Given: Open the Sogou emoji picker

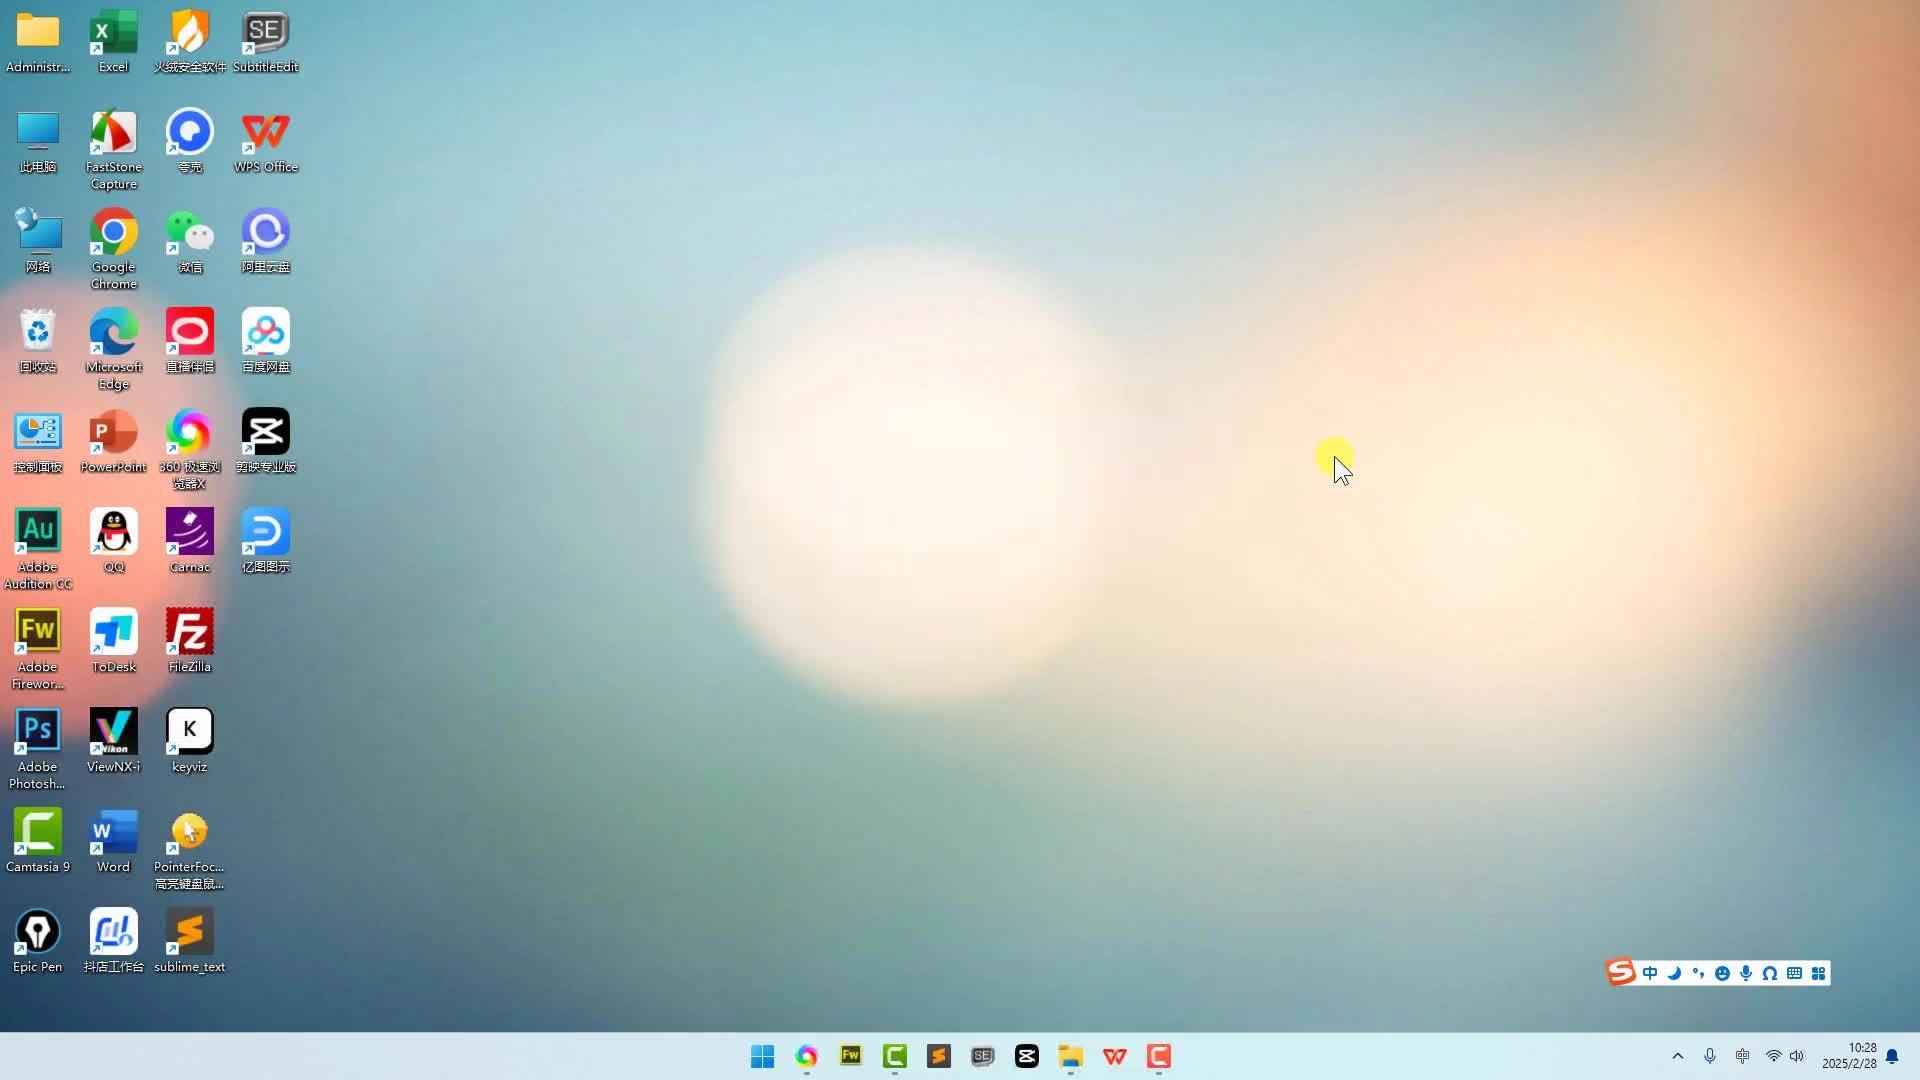Looking at the screenshot, I should [1722, 973].
